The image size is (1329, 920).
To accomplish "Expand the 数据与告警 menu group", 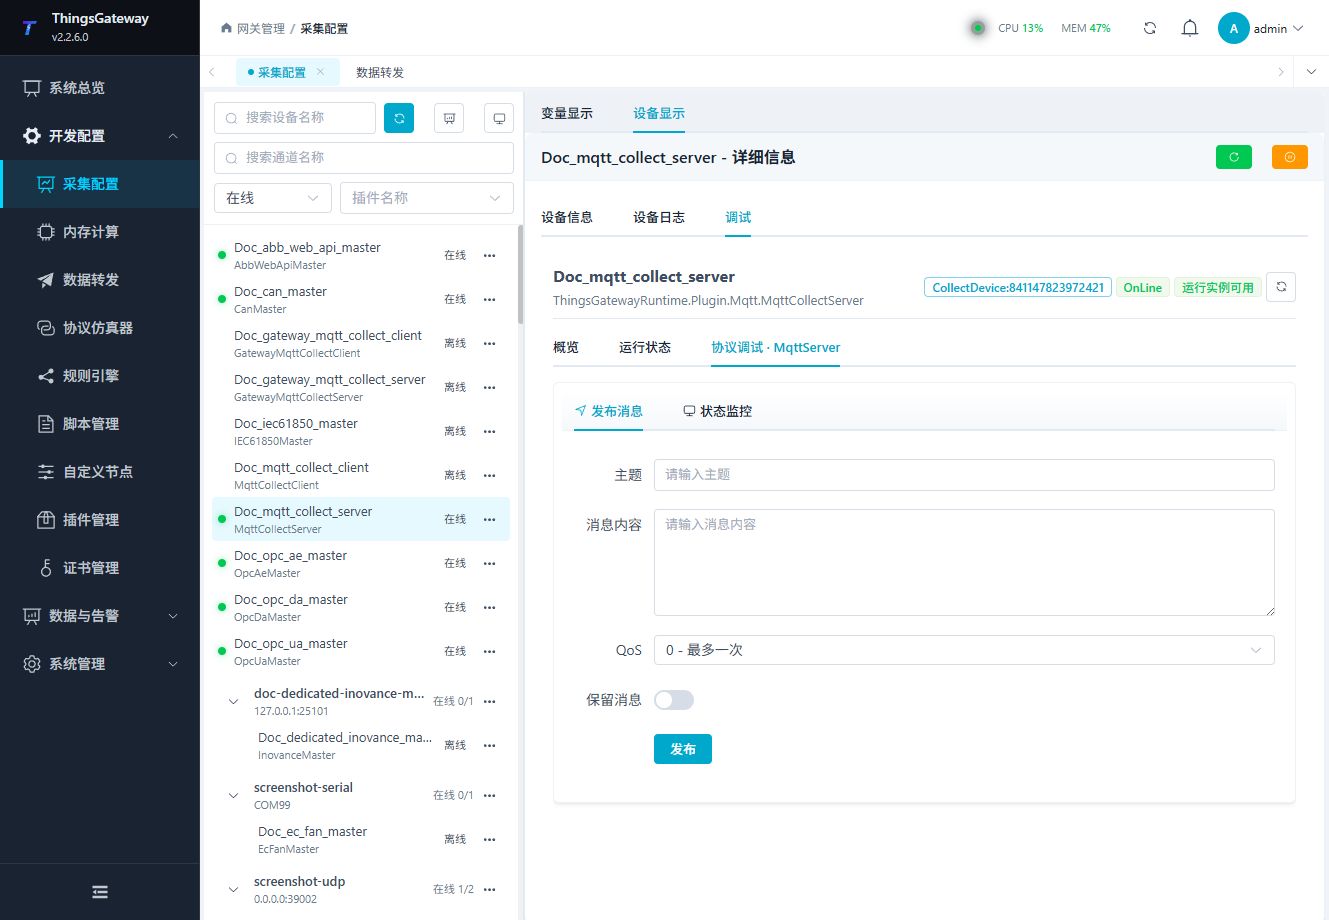I will (100, 616).
